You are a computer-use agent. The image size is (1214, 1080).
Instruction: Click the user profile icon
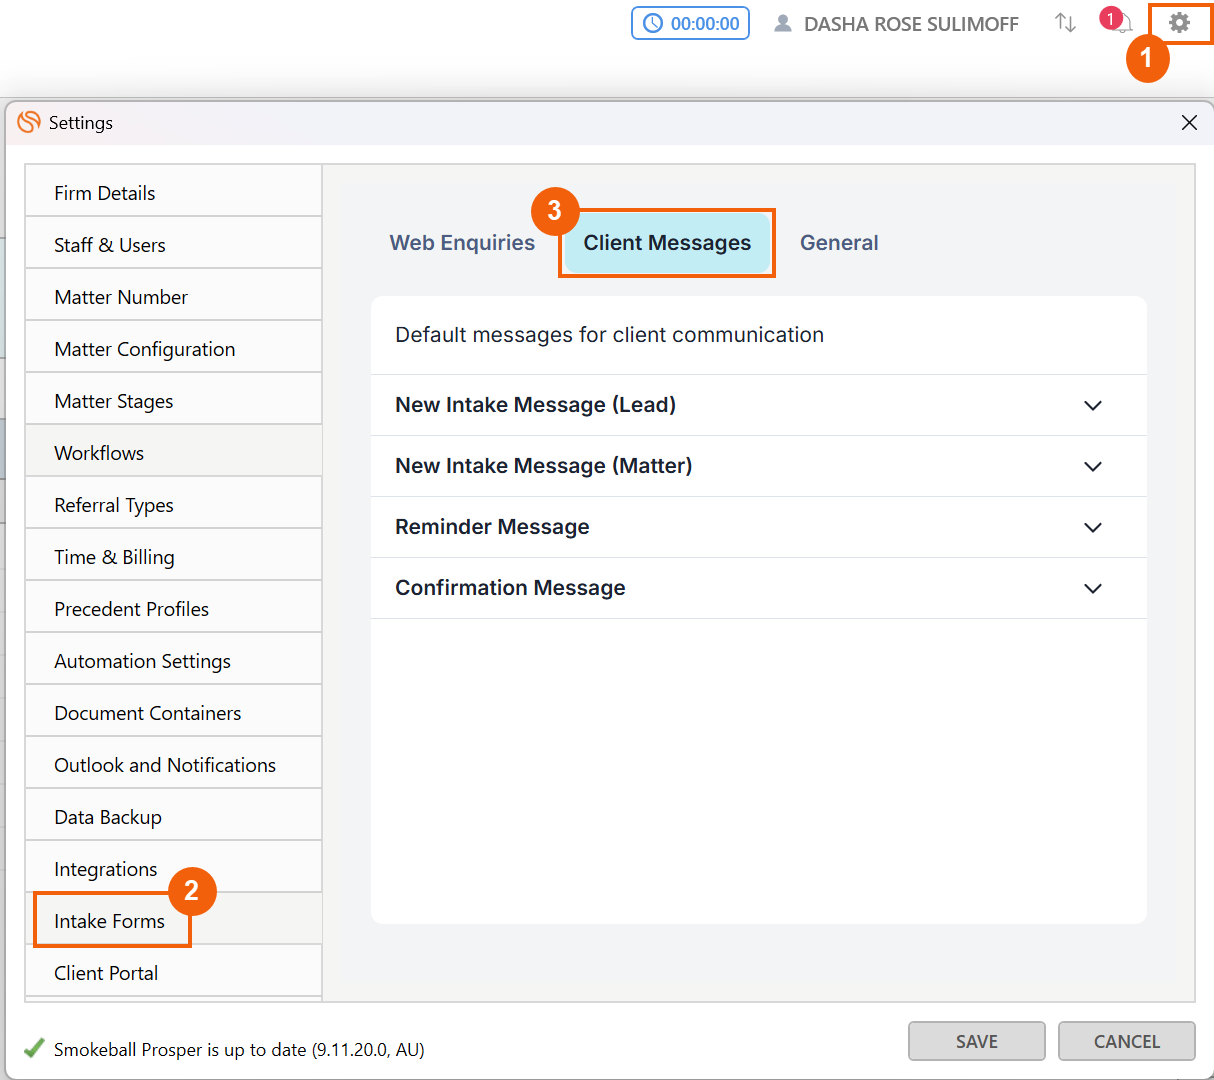coord(783,24)
